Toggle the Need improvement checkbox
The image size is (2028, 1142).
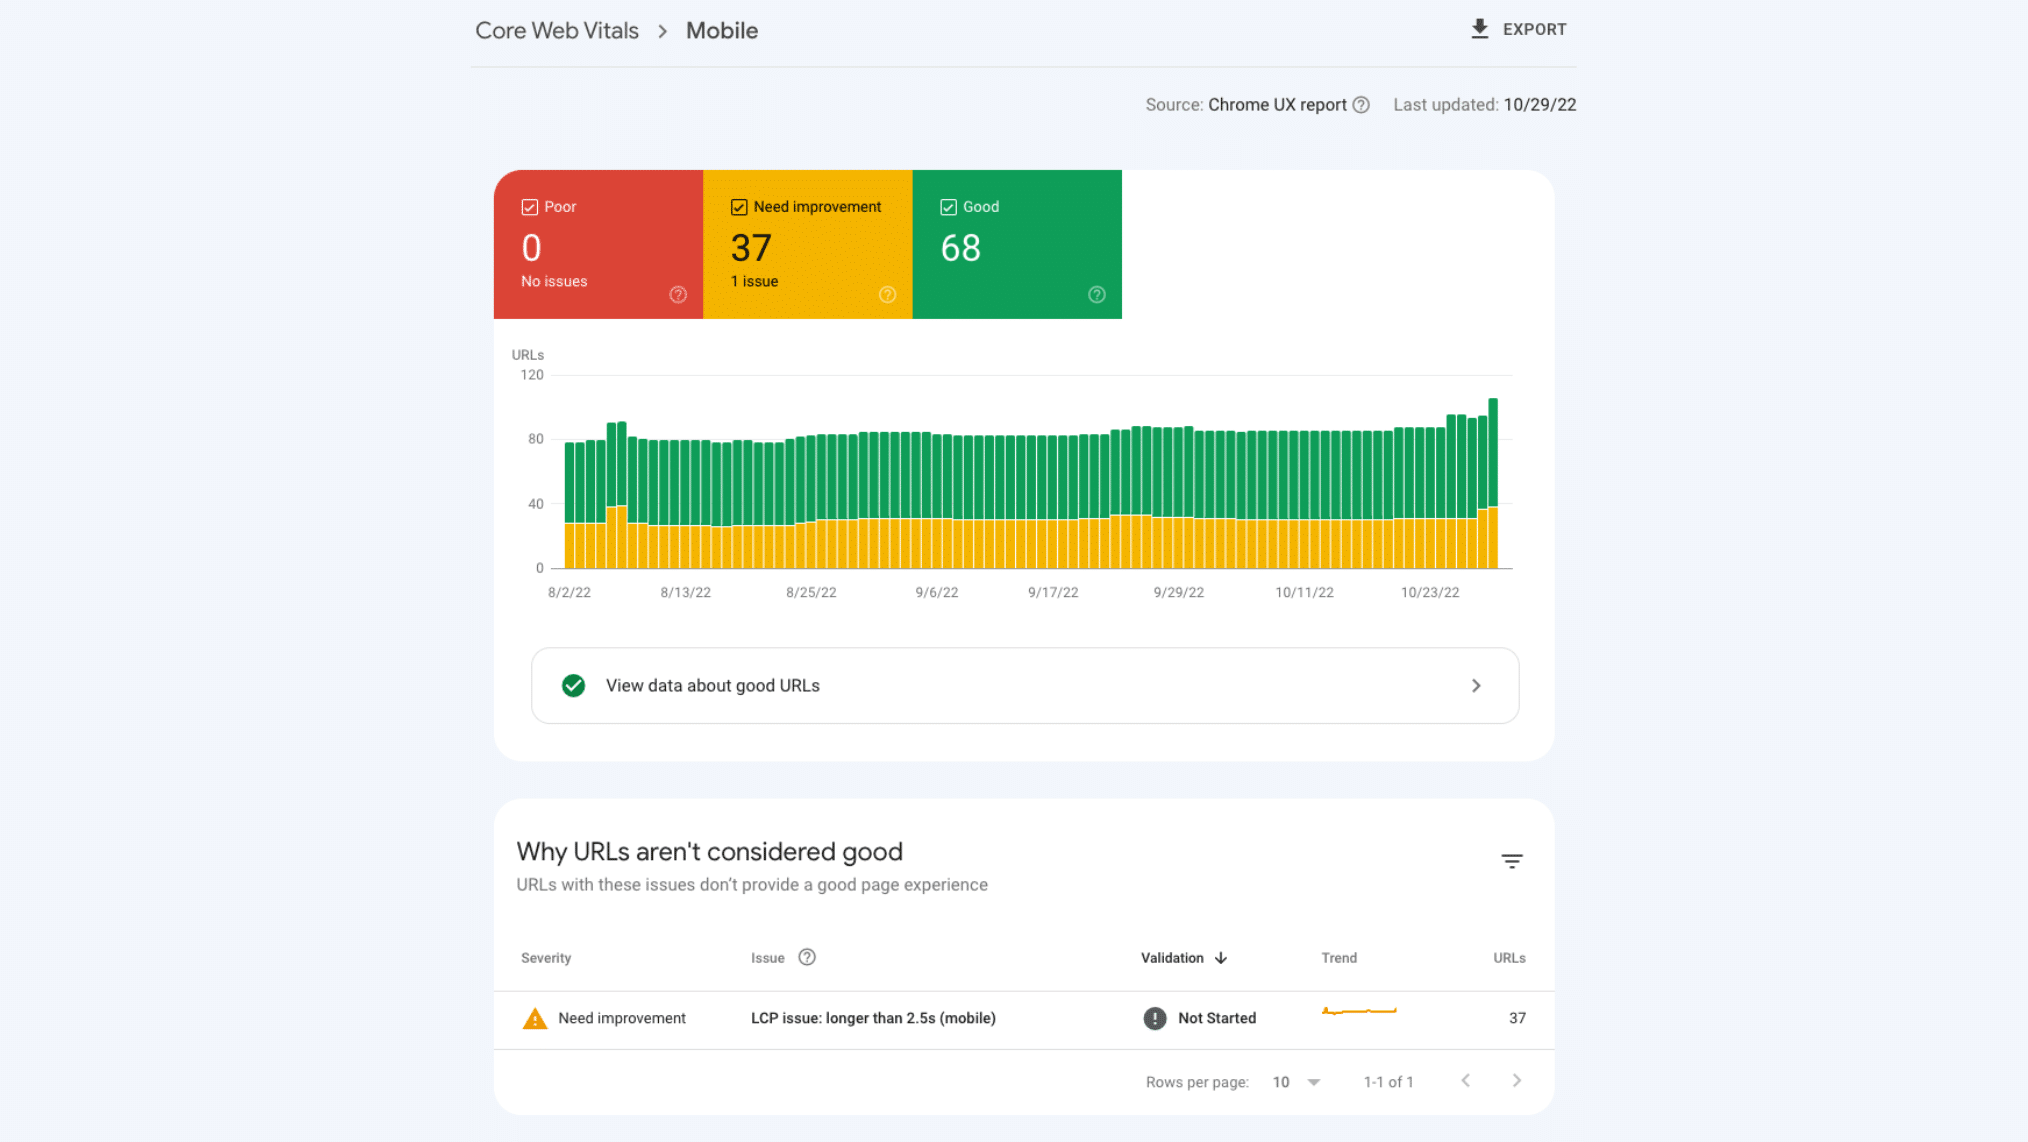point(739,207)
